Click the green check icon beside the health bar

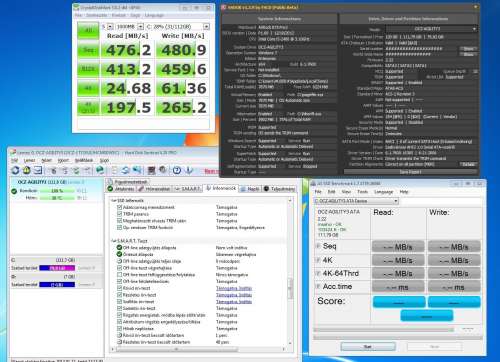point(14,191)
